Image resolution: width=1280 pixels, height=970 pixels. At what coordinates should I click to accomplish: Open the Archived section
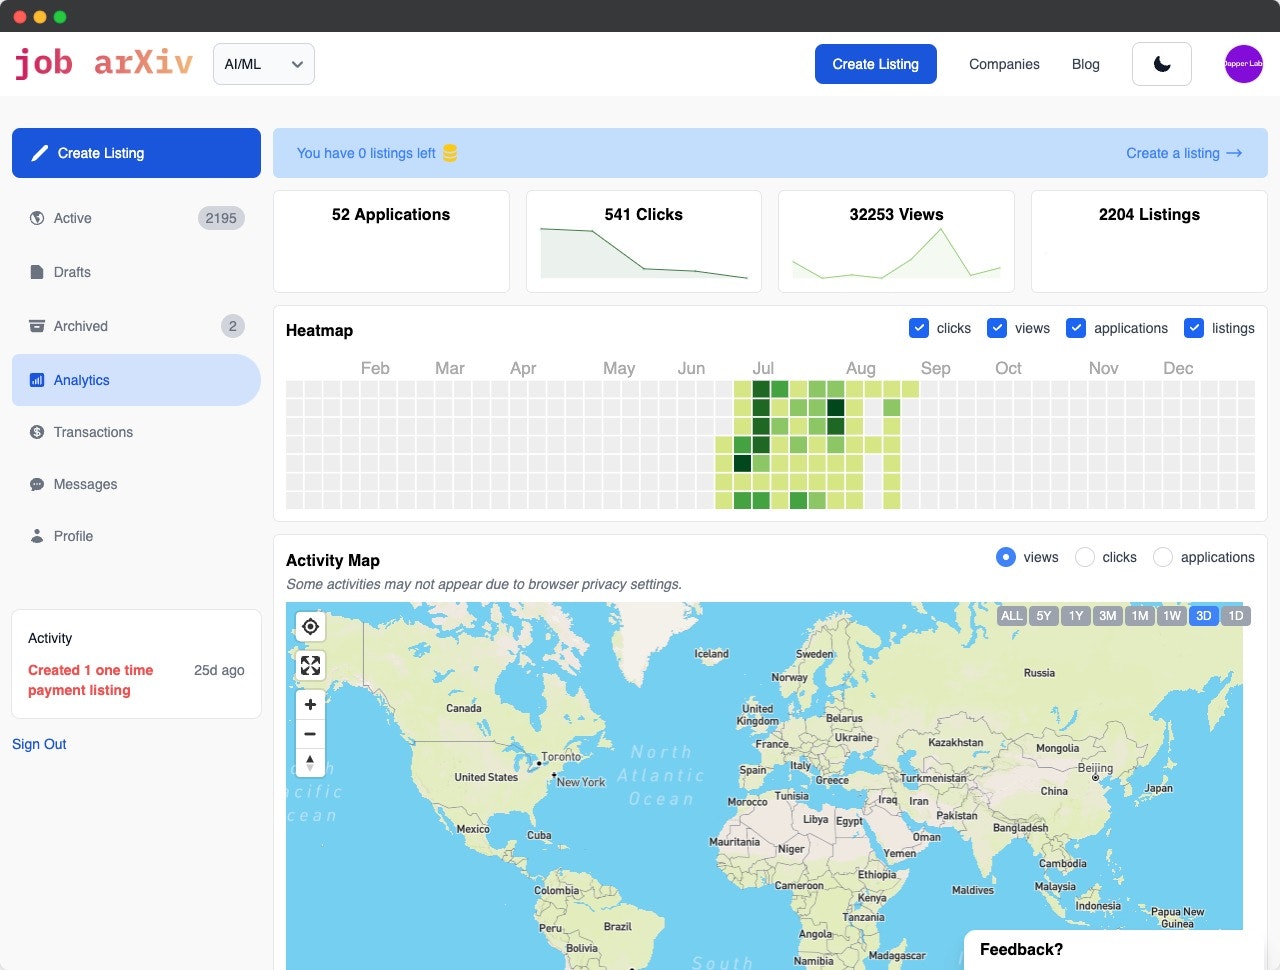coord(136,326)
